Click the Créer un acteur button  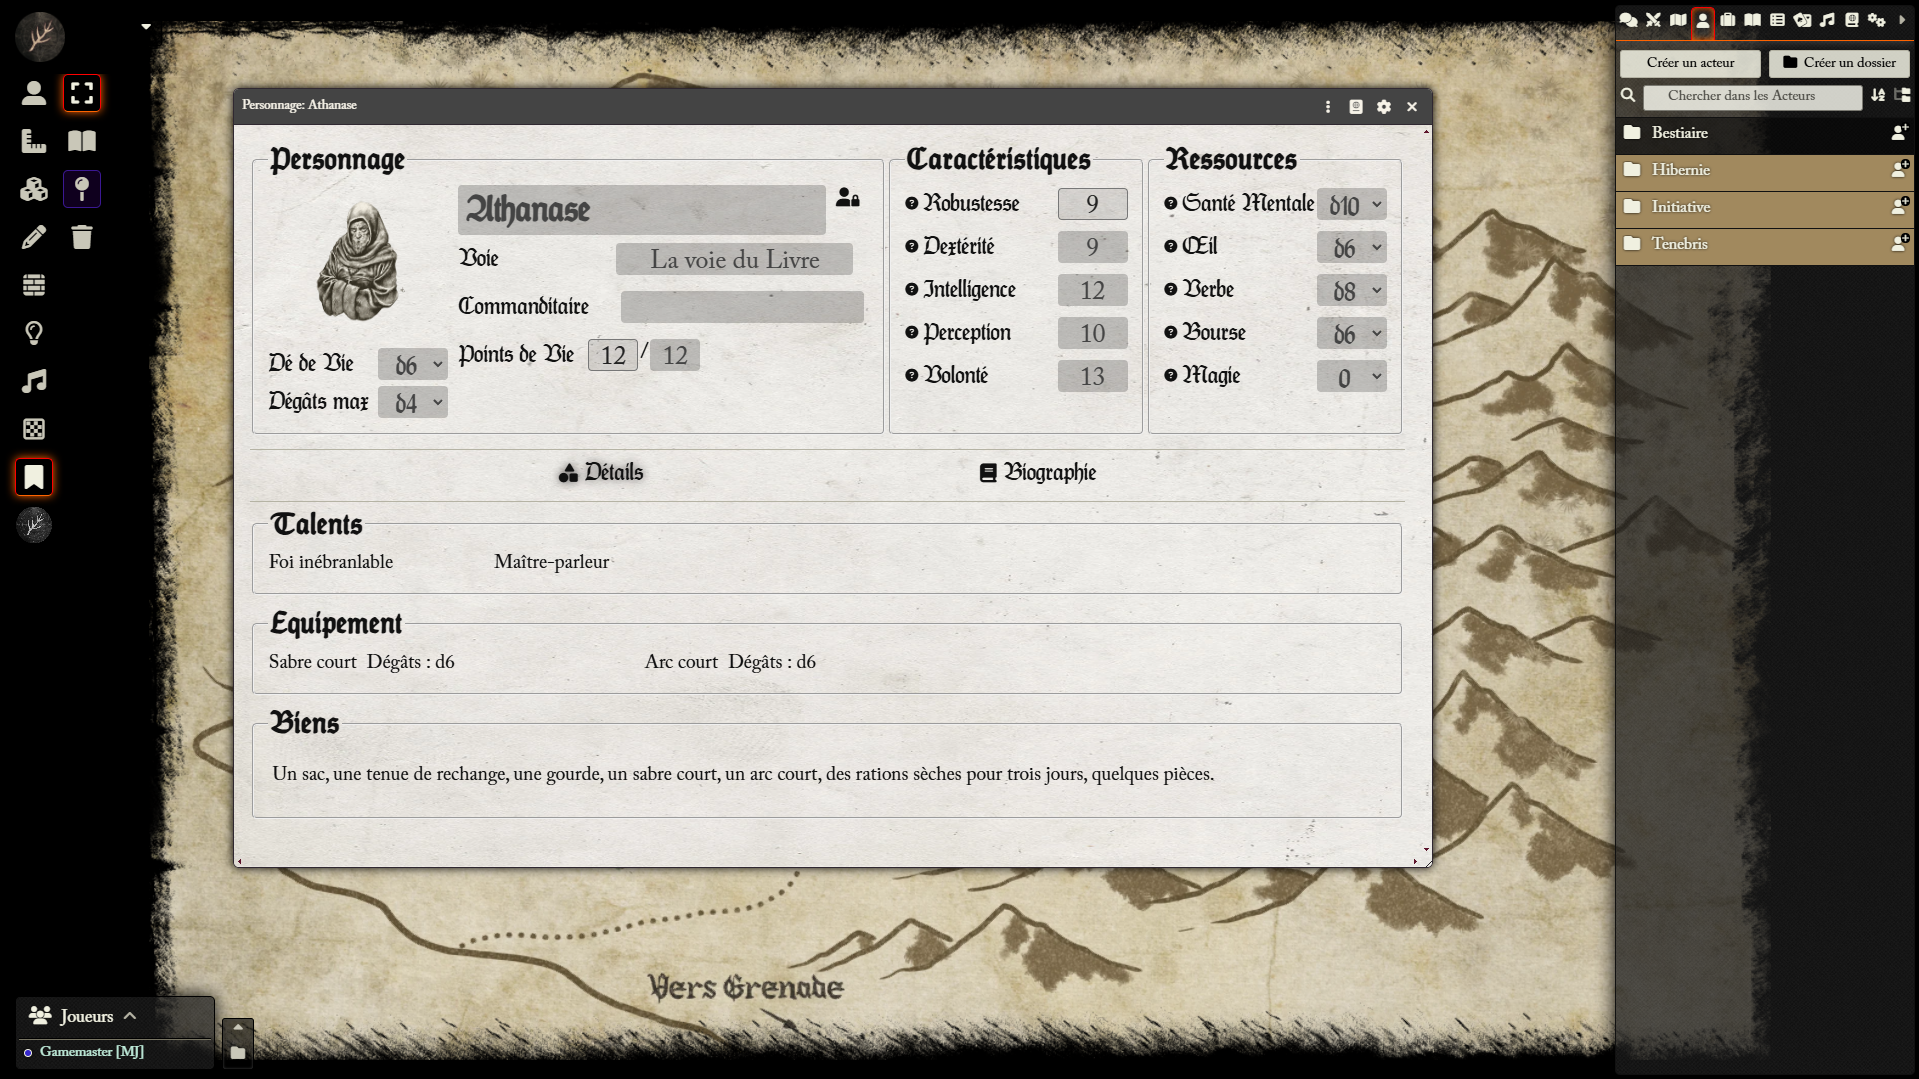[1690, 63]
